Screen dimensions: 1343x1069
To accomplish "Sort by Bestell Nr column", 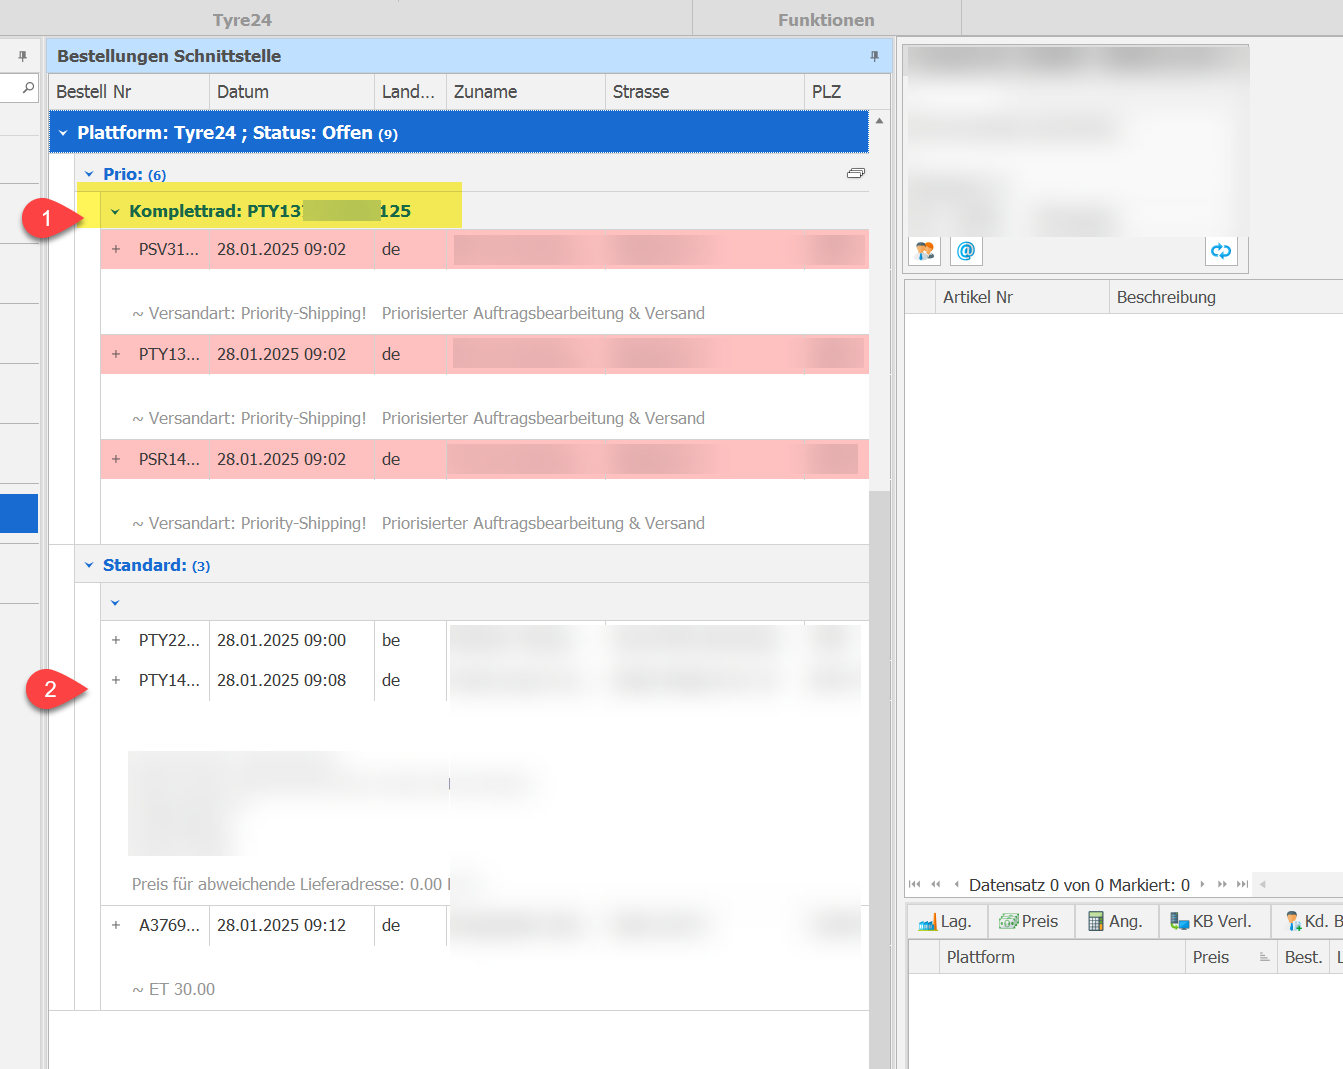I will tap(129, 91).
